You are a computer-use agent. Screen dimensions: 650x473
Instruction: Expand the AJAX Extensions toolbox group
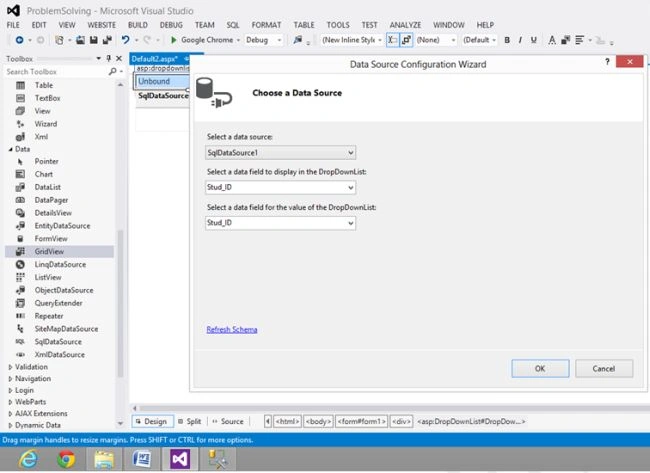point(10,413)
